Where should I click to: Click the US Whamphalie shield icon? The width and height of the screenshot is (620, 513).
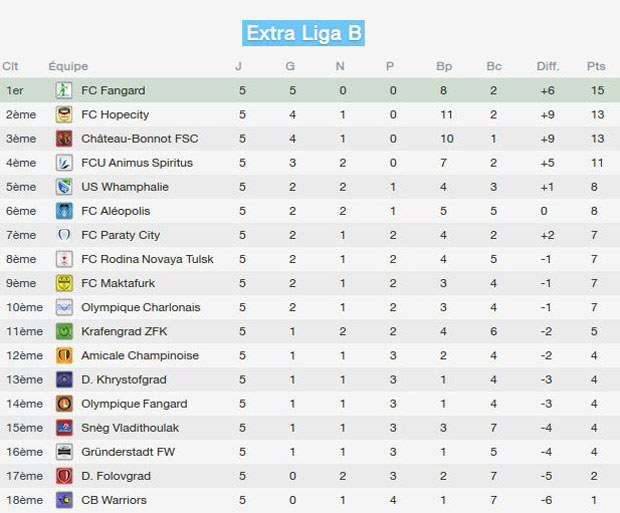tap(64, 187)
